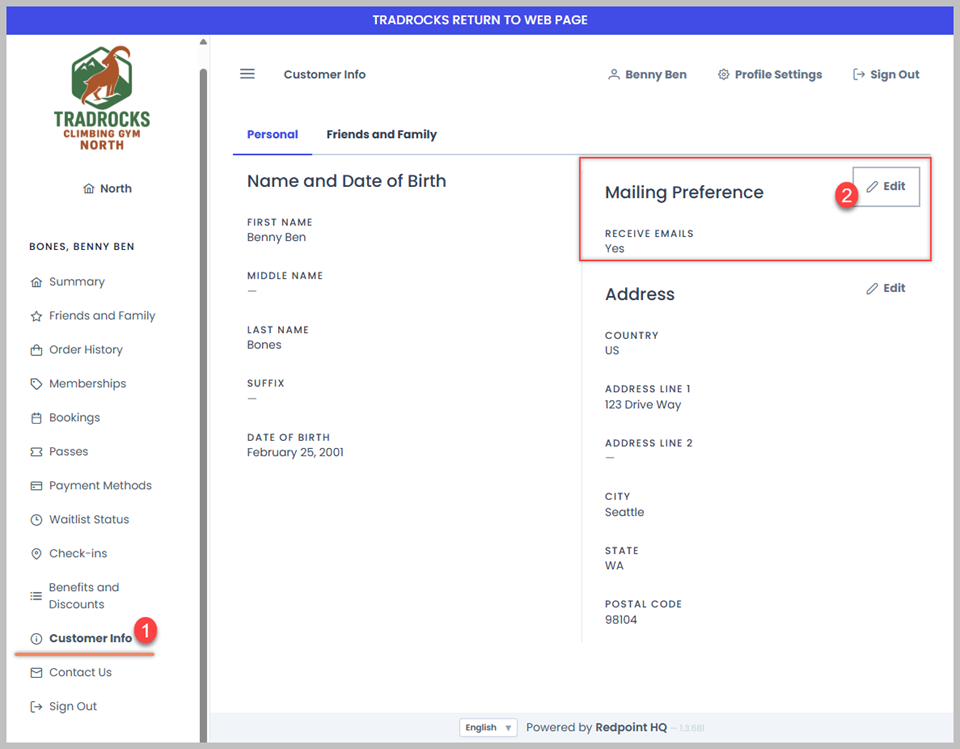Select Customer Info in sidebar
Viewport: 960px width, 749px height.
91,639
